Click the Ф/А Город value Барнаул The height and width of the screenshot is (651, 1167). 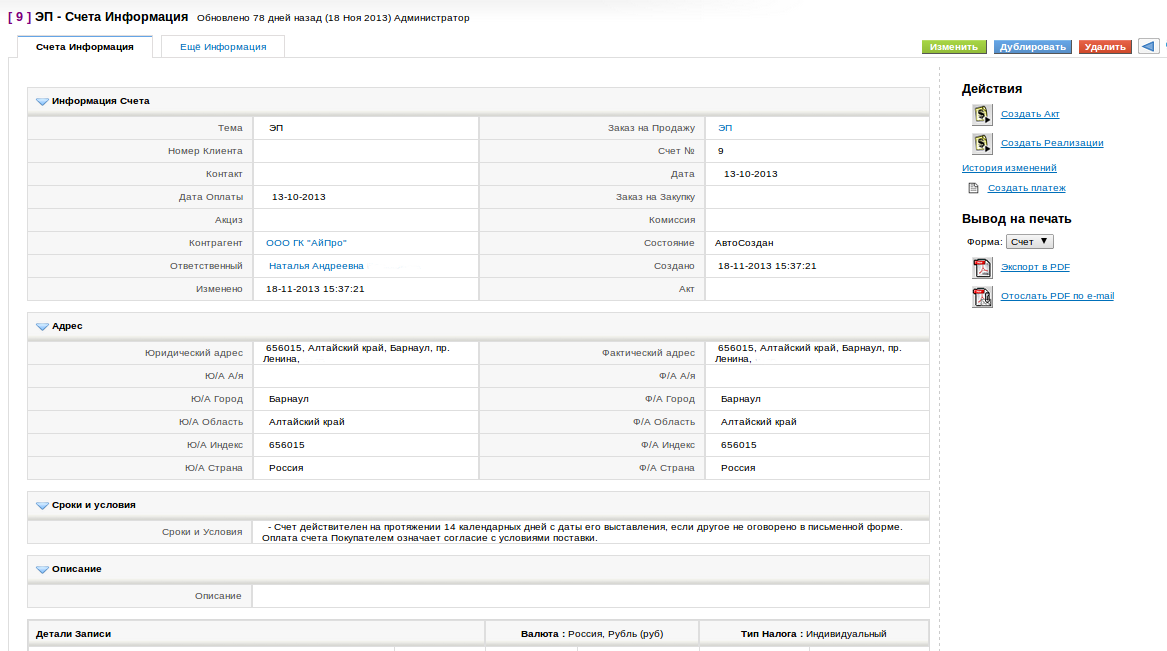pos(741,400)
